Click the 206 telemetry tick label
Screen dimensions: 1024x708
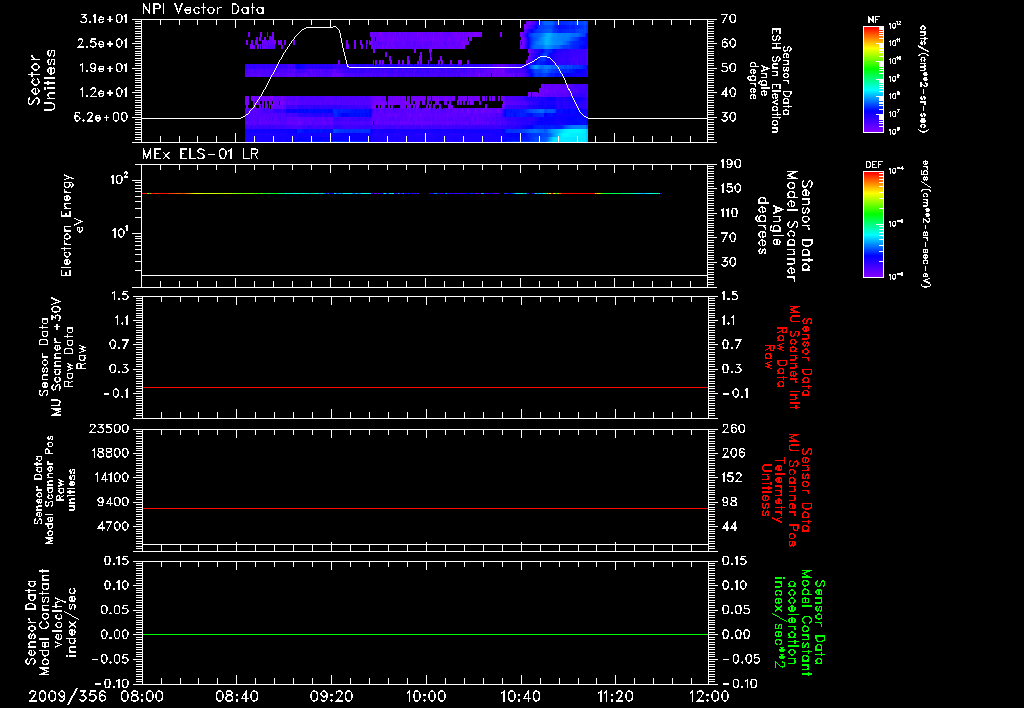pos(733,453)
